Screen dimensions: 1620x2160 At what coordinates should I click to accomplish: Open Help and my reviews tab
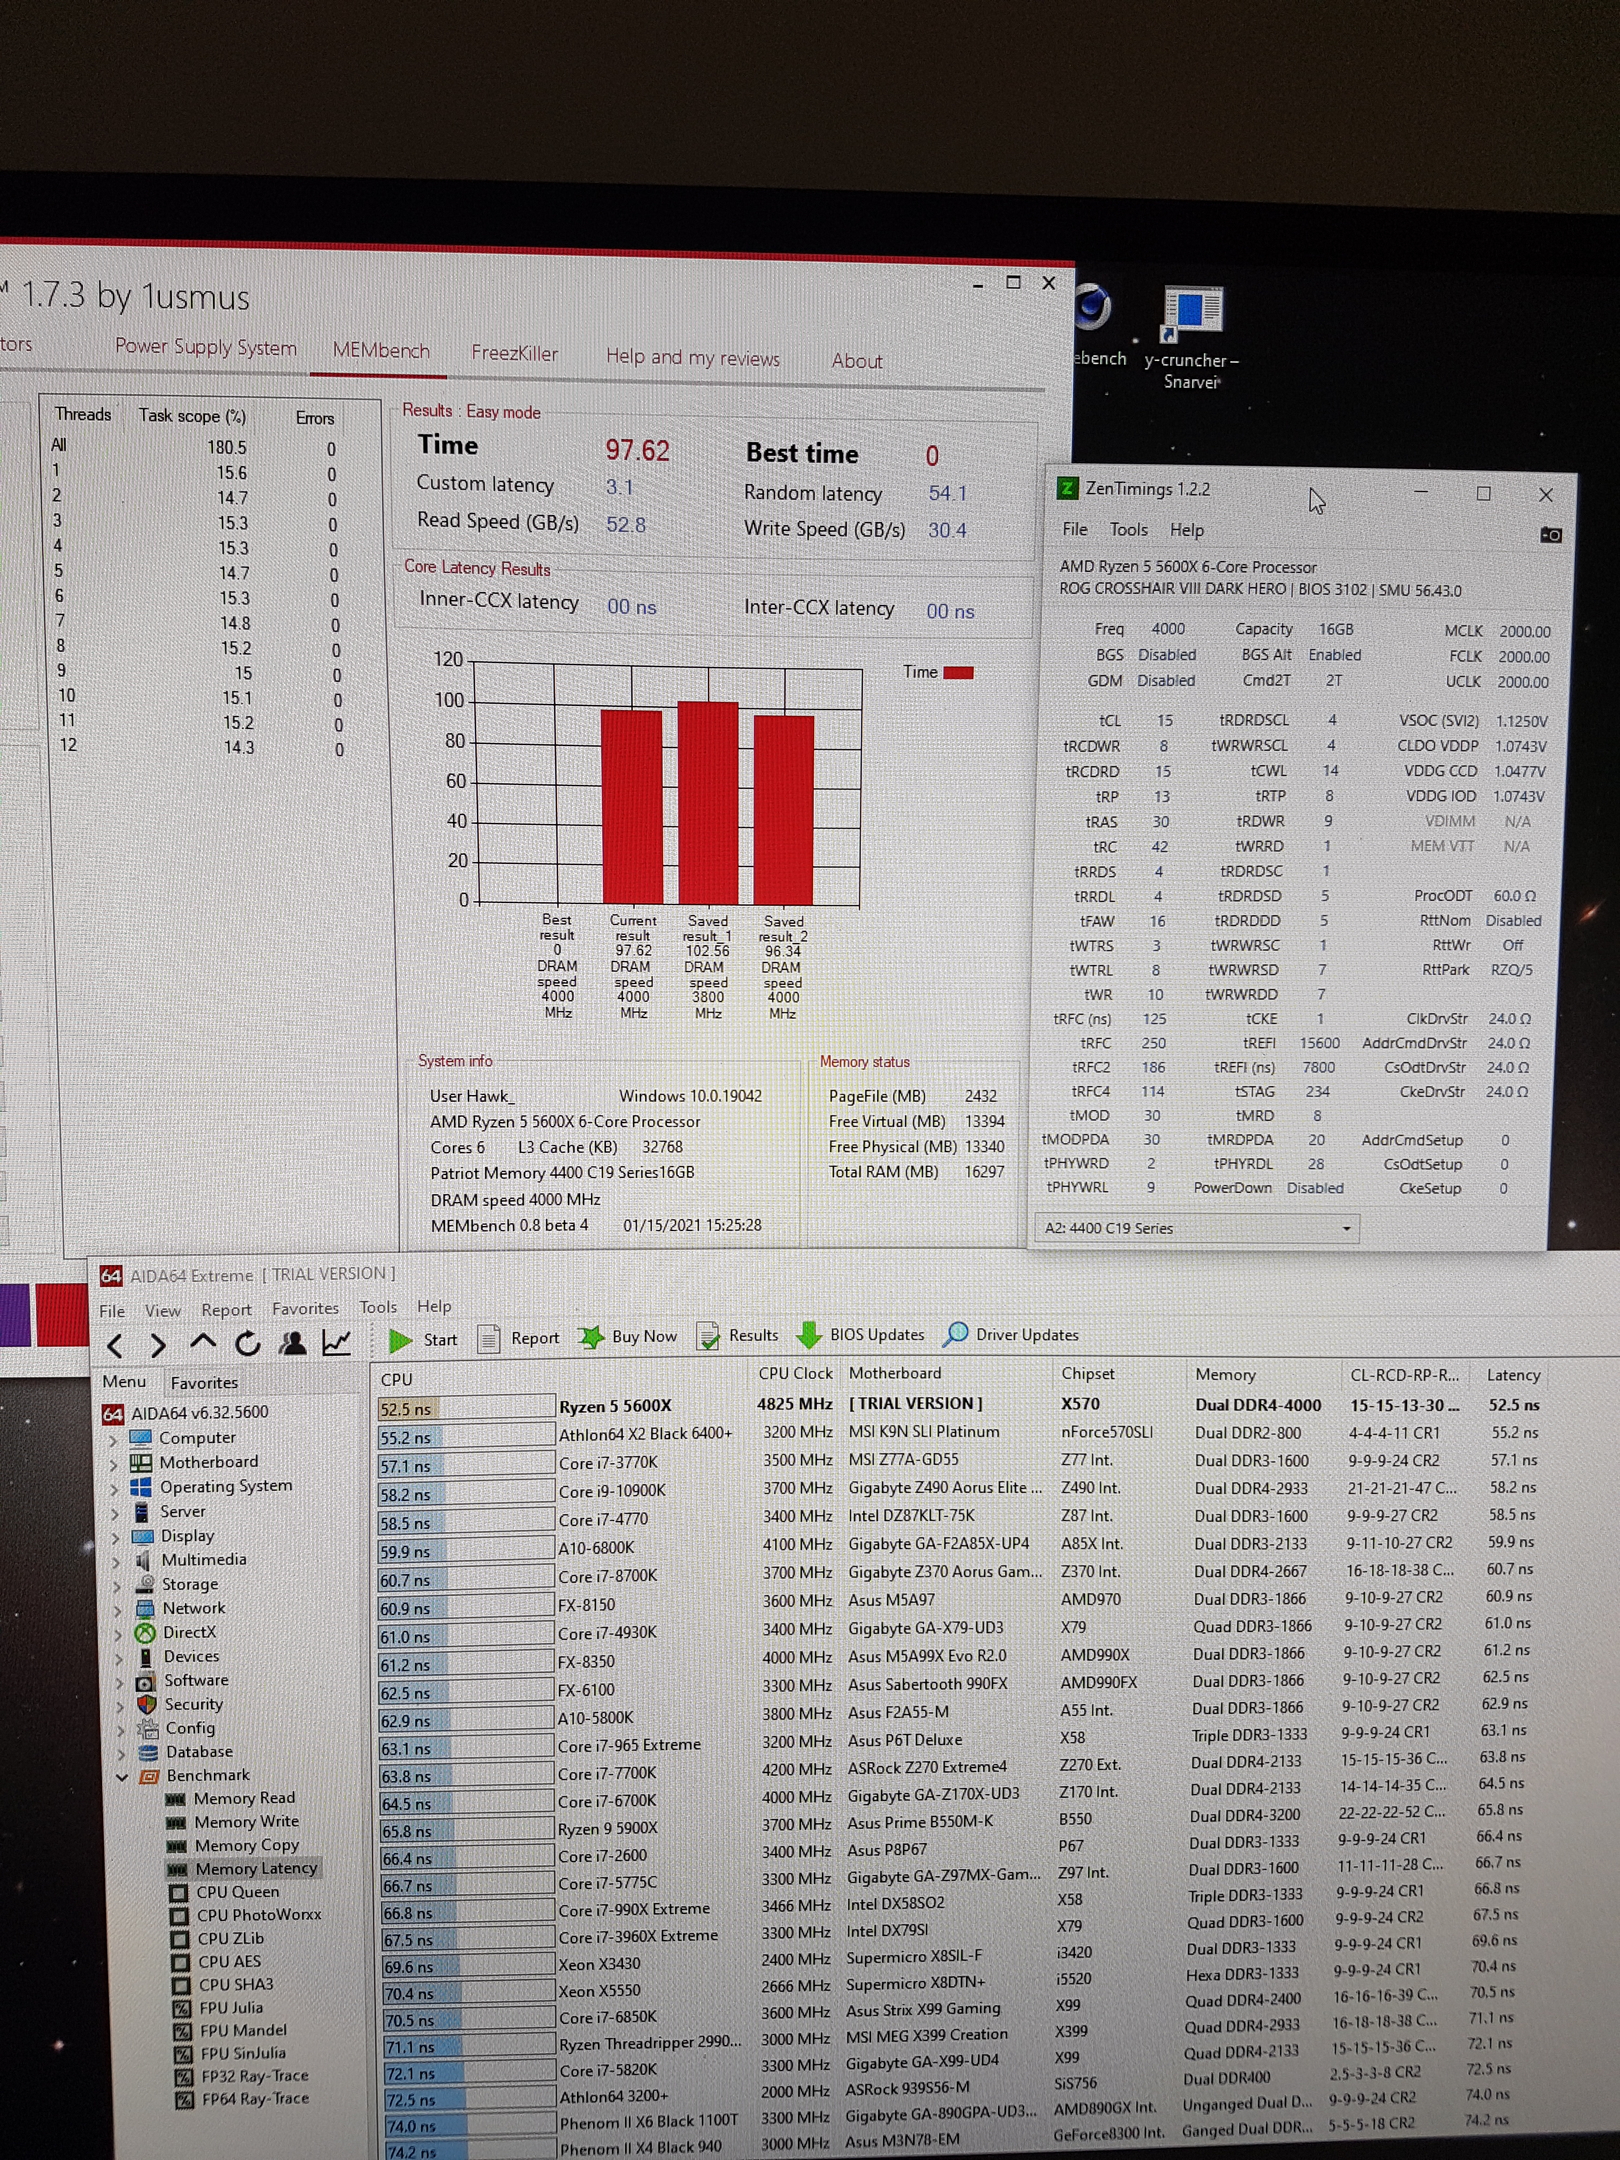click(692, 357)
